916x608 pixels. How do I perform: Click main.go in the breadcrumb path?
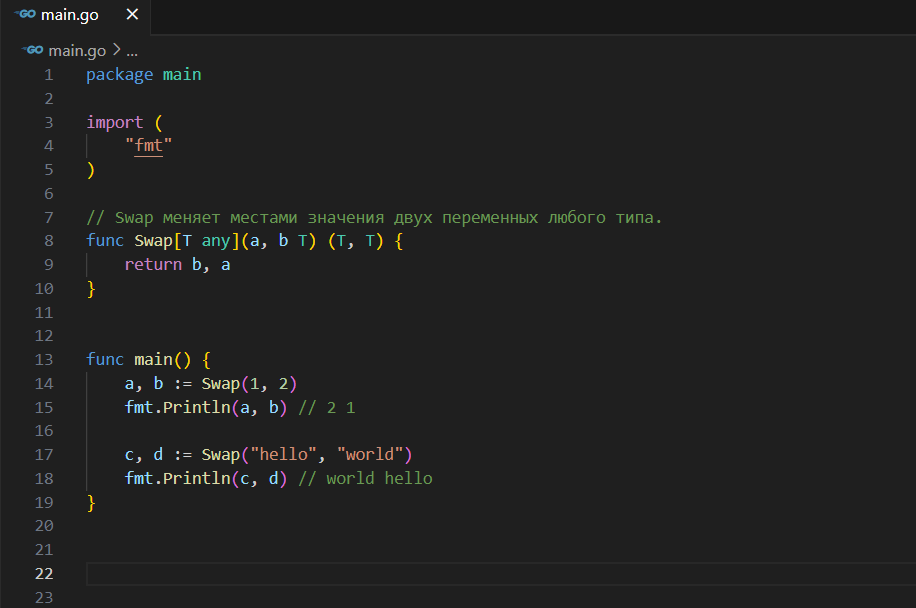pos(77,51)
